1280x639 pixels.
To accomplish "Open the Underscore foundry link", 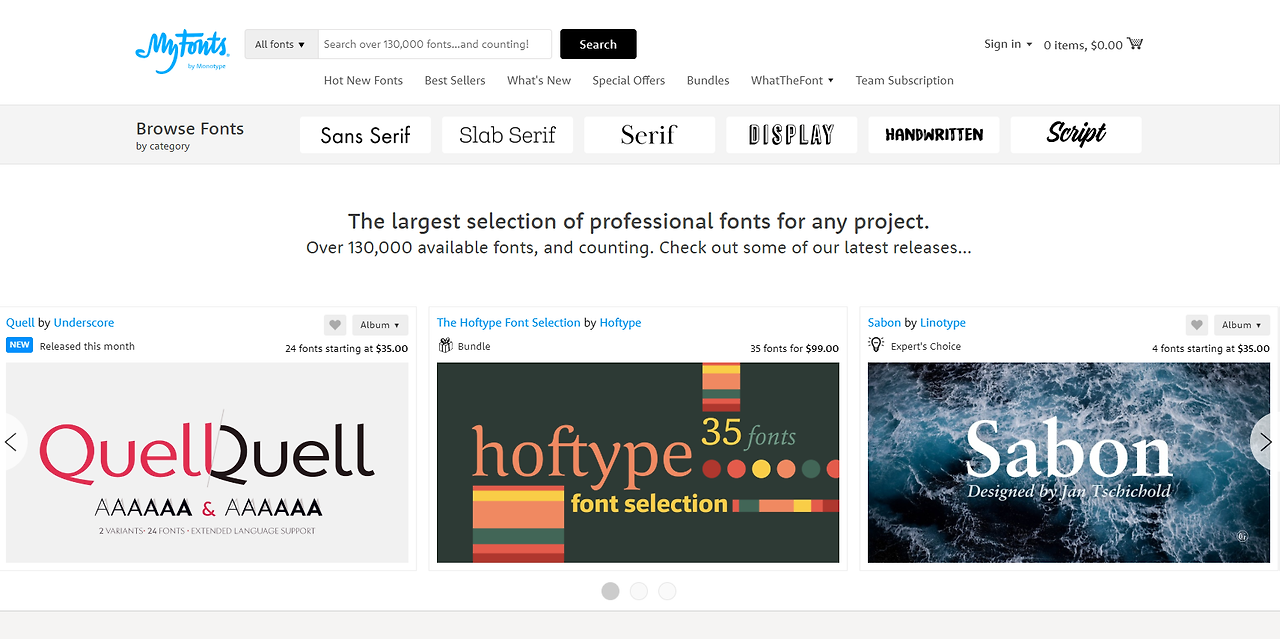I will (84, 323).
